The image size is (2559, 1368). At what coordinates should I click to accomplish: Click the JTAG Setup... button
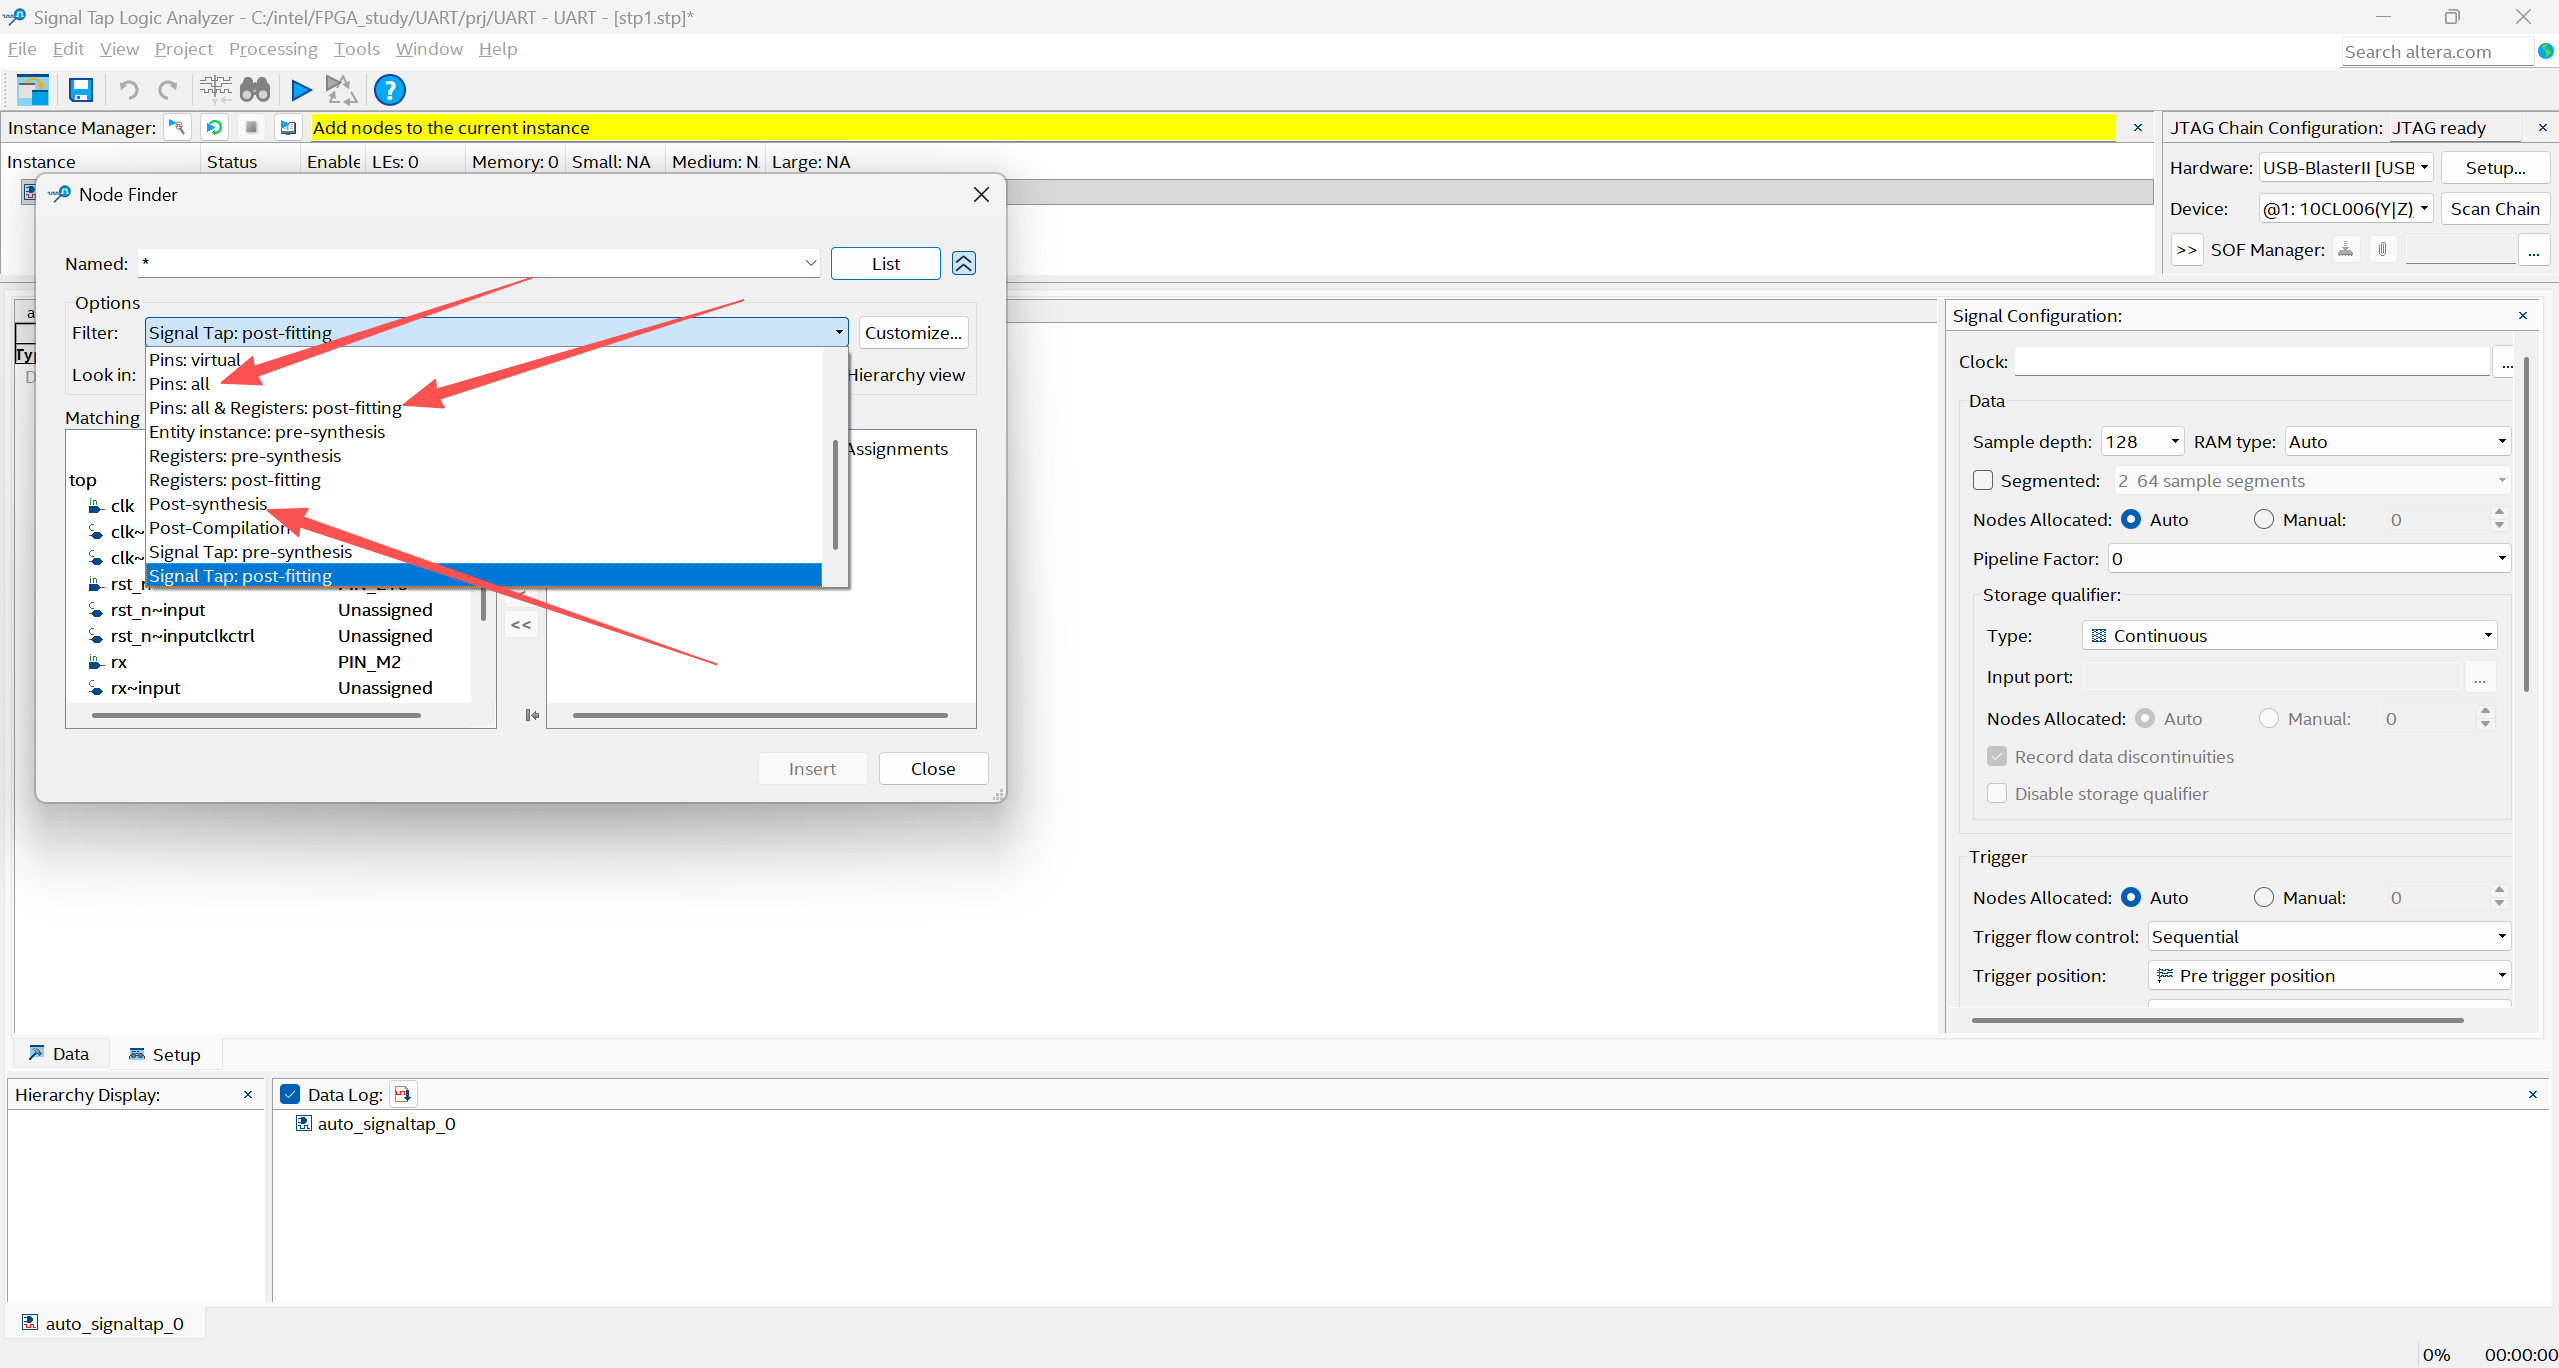pyautogui.click(x=2495, y=167)
